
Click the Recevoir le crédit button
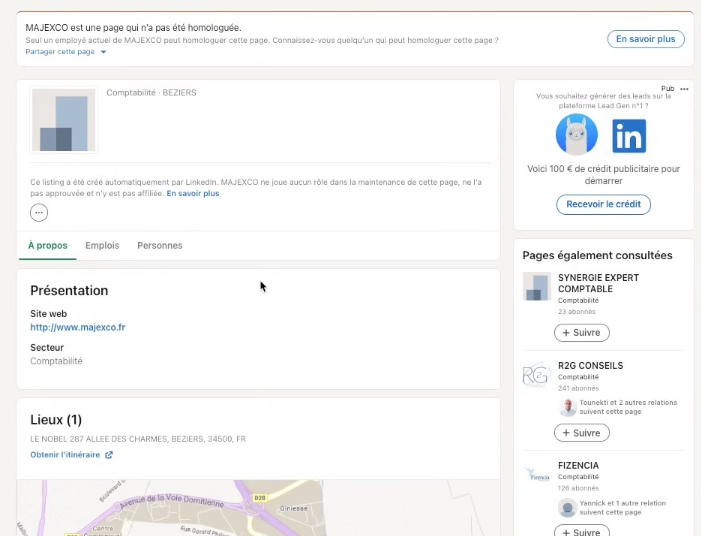(x=603, y=204)
